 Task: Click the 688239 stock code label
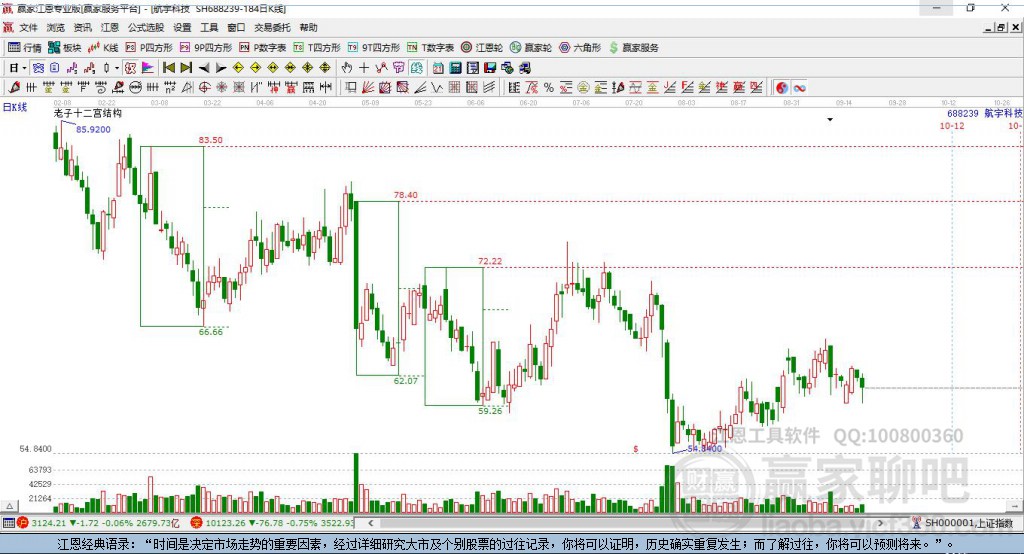[x=963, y=113]
